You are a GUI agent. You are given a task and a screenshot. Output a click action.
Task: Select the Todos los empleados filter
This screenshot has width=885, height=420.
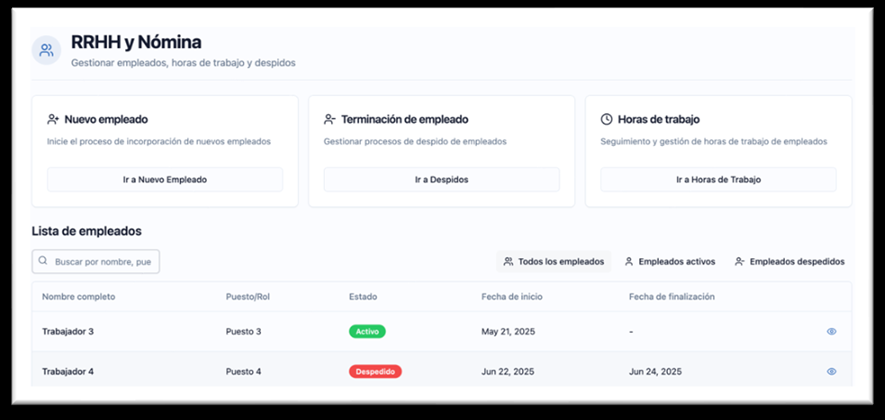[553, 262]
